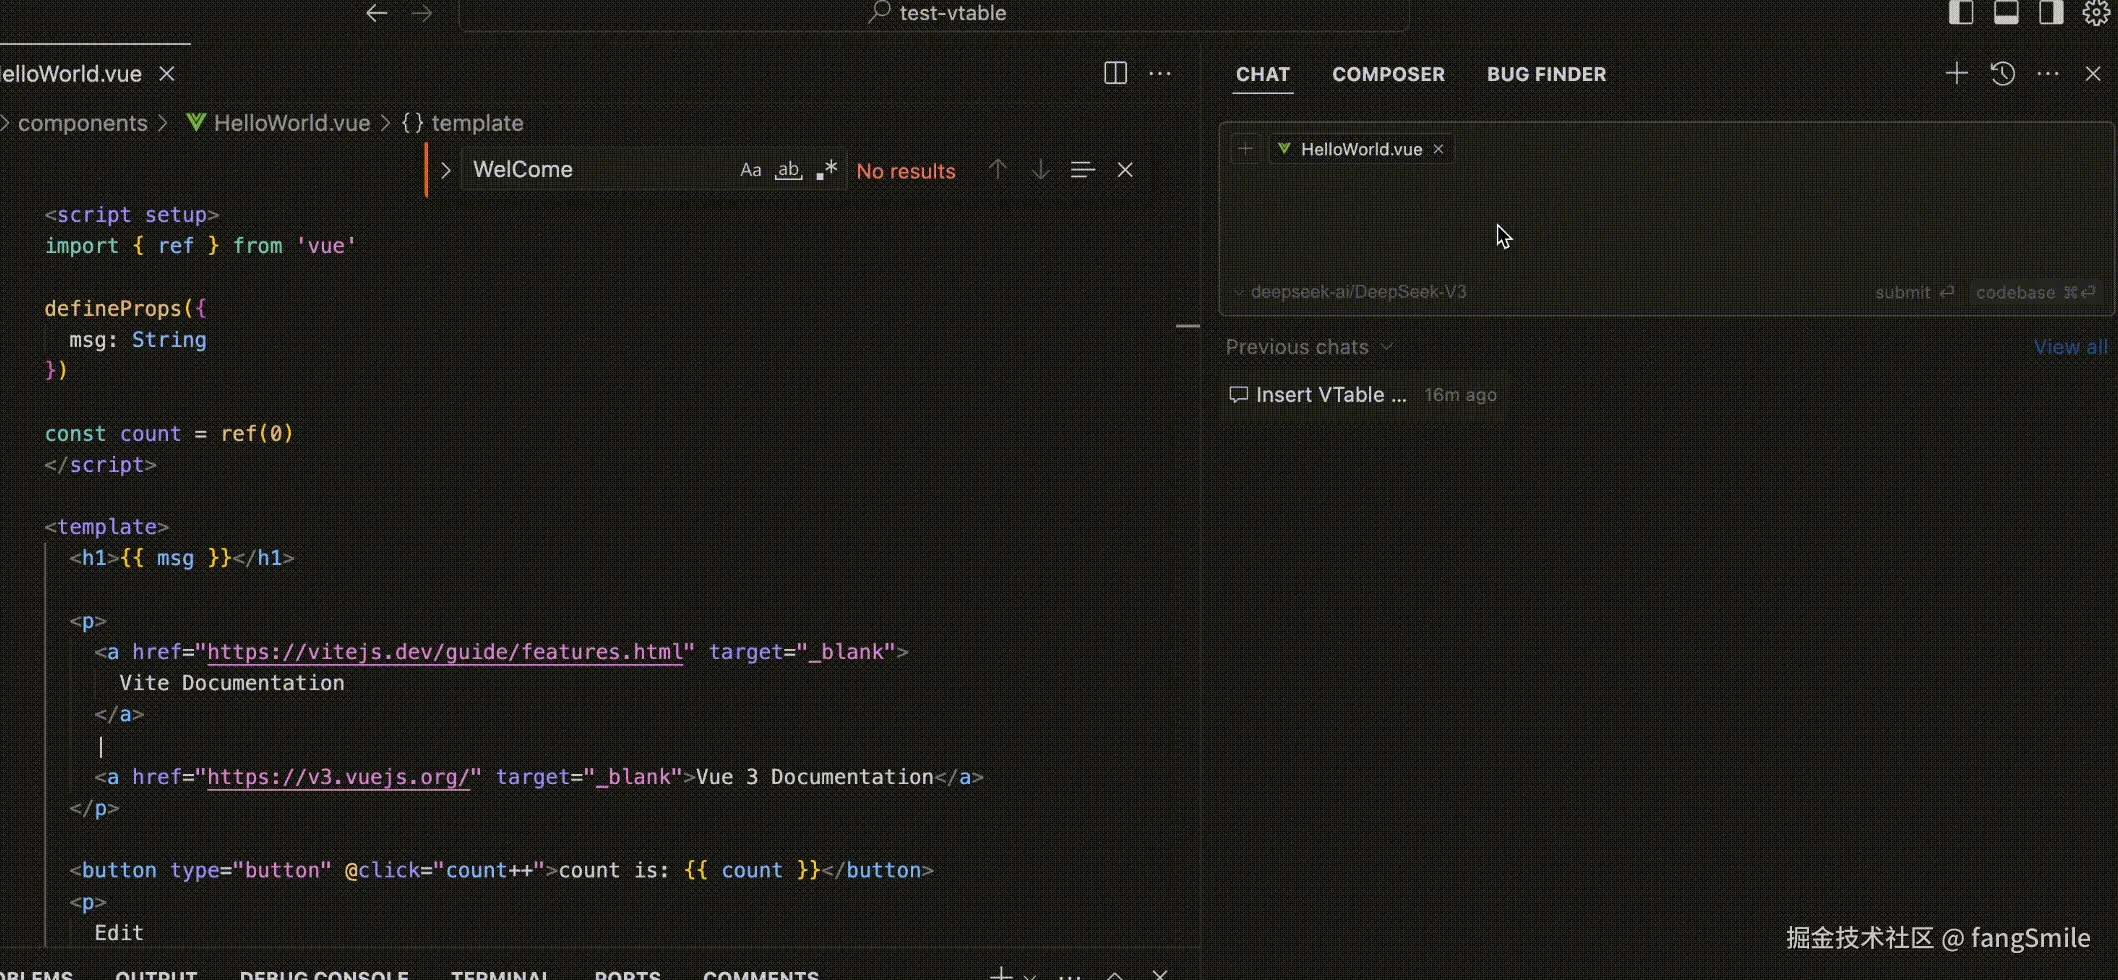
Task: Switch to the CHAT tab
Action: (x=1263, y=74)
